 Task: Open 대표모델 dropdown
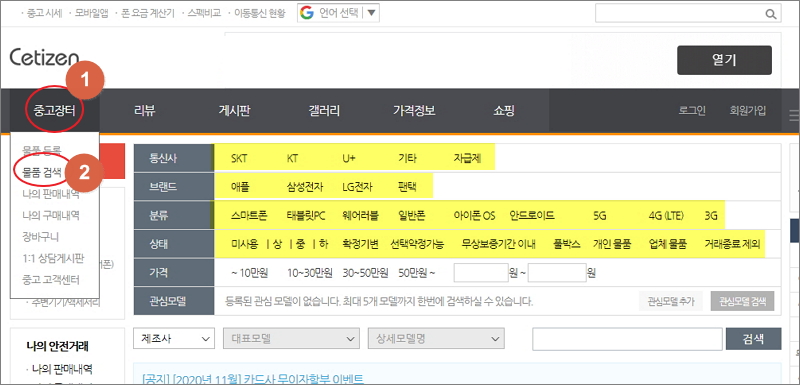point(291,339)
